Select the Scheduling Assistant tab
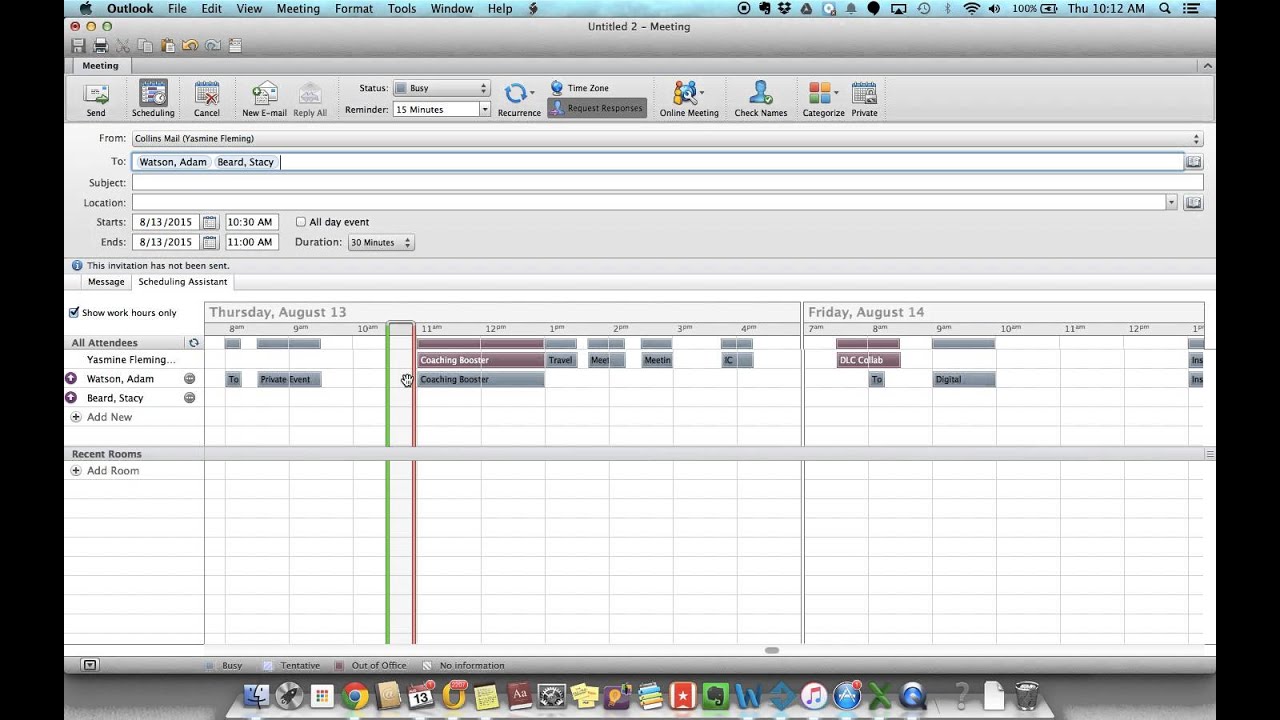 click(x=183, y=282)
